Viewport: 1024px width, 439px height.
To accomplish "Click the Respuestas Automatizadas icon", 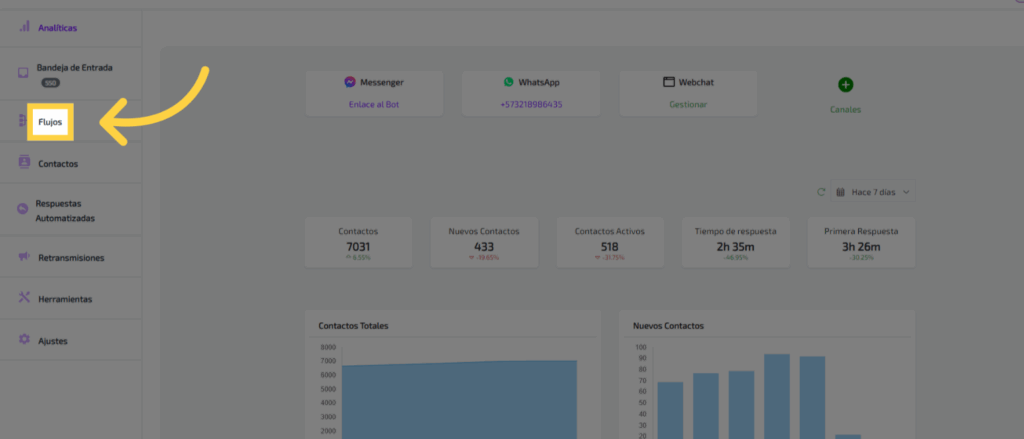I will tap(24, 208).
